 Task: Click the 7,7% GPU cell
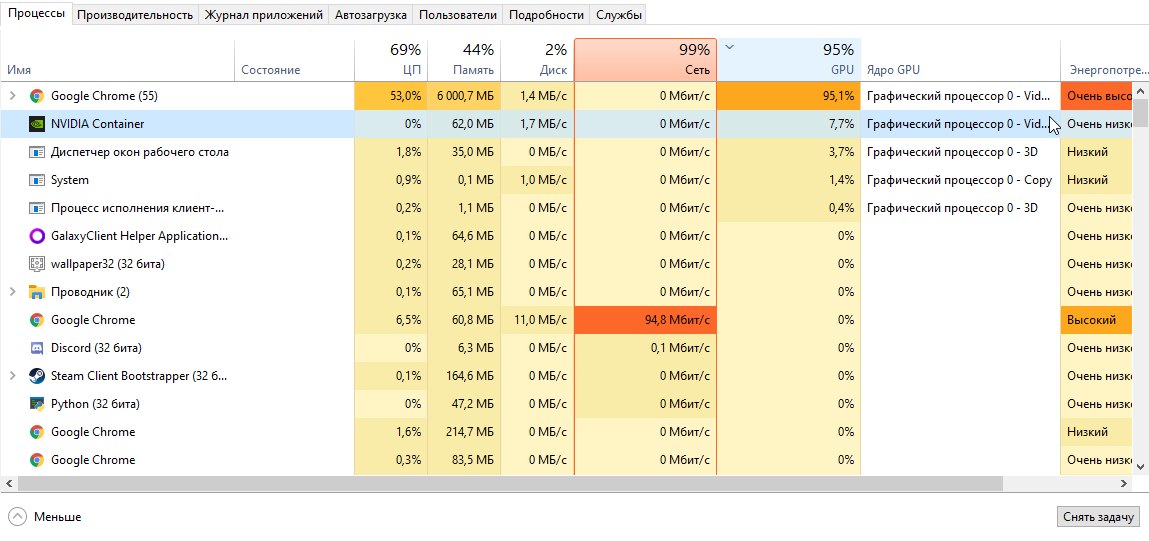[x=788, y=124]
